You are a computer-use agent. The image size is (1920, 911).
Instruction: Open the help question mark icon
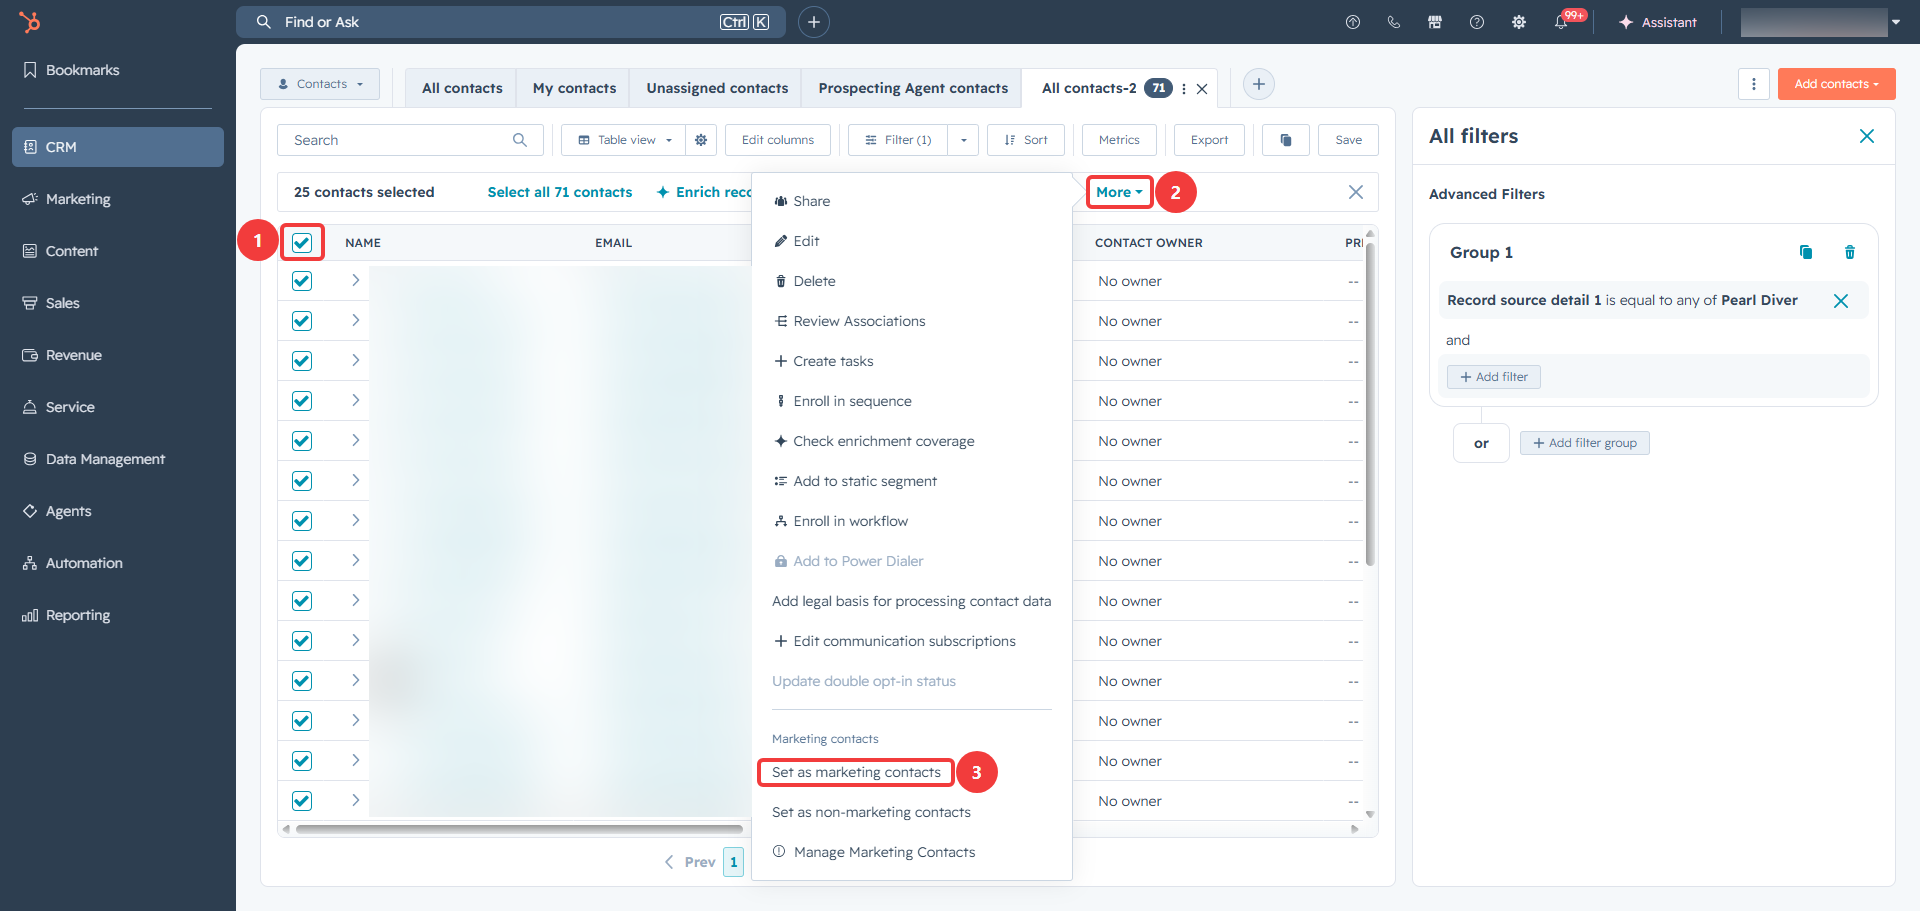pos(1477,22)
